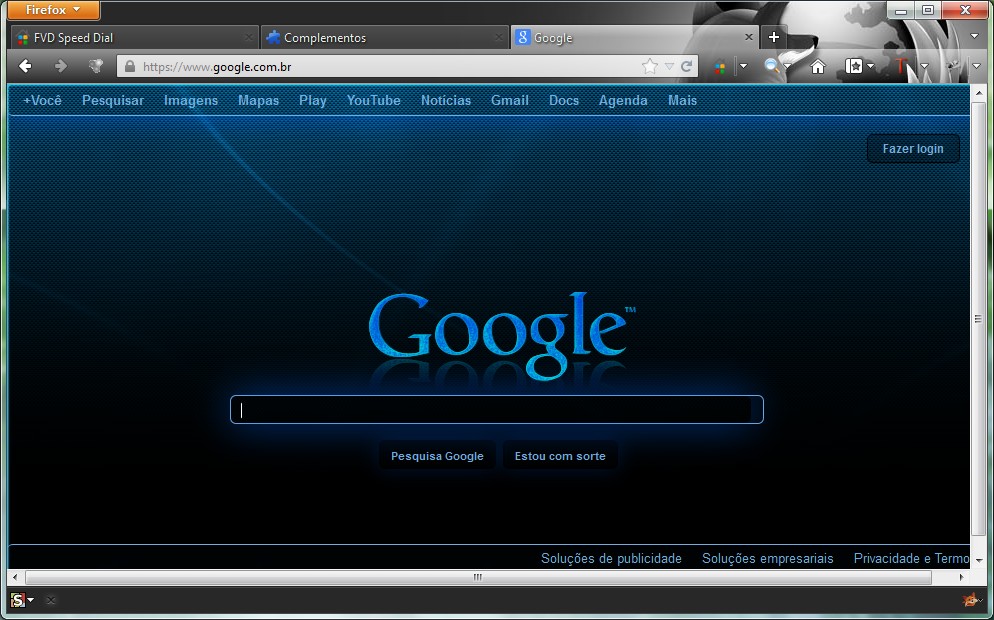Open dropdown next to S add-on icon
The height and width of the screenshot is (620, 994).
tap(30, 600)
